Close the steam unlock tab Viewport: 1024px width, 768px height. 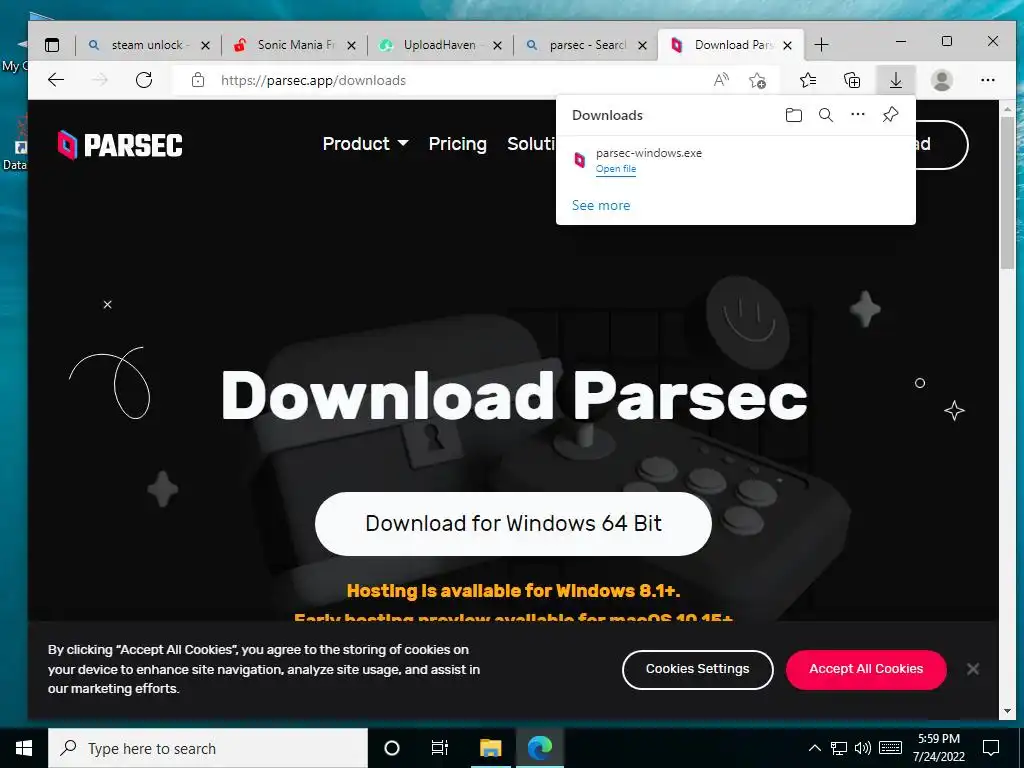point(205,45)
